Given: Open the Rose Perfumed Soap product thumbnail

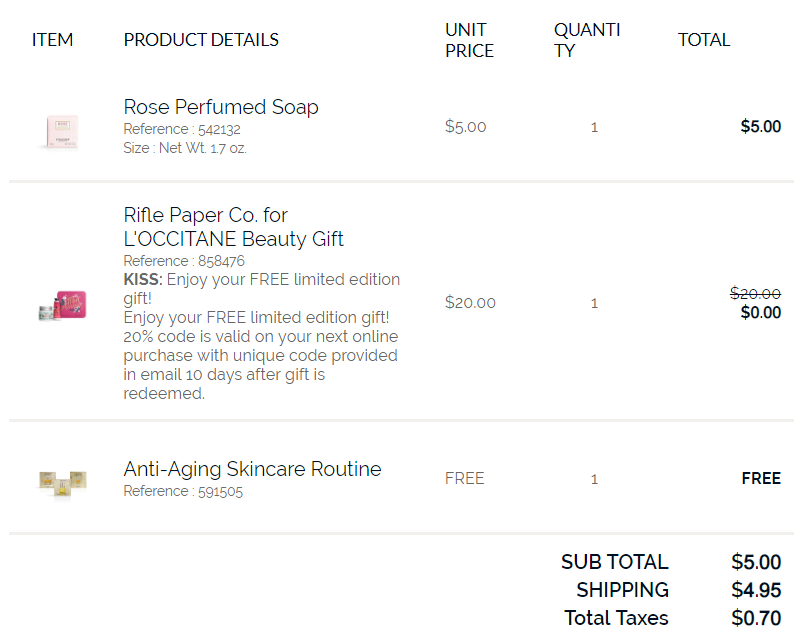Looking at the screenshot, I should pos(62,132).
